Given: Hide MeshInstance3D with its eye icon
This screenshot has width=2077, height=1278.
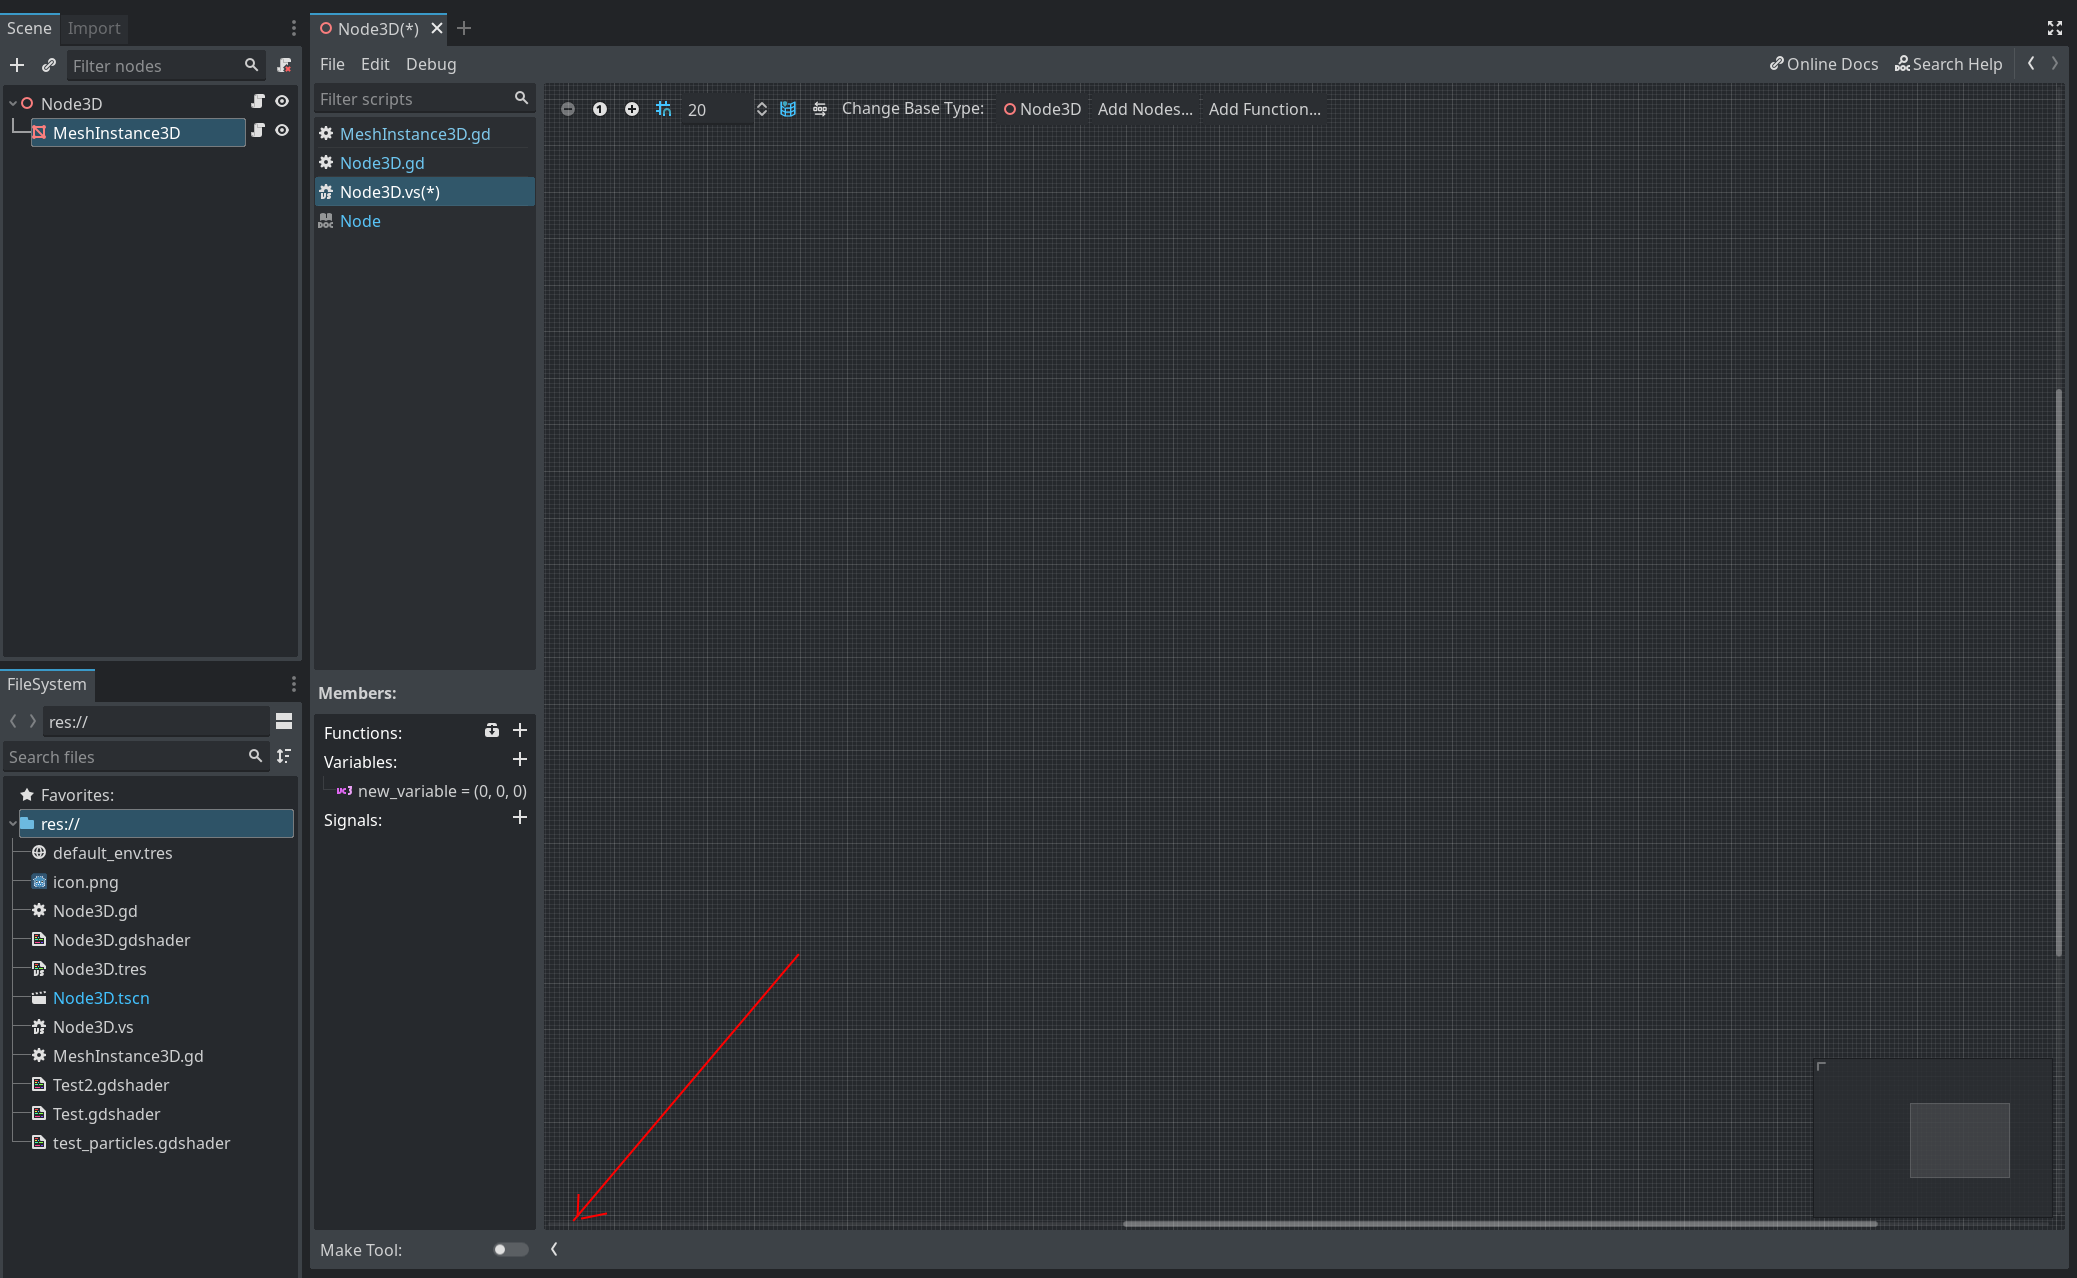Looking at the screenshot, I should [x=282, y=131].
